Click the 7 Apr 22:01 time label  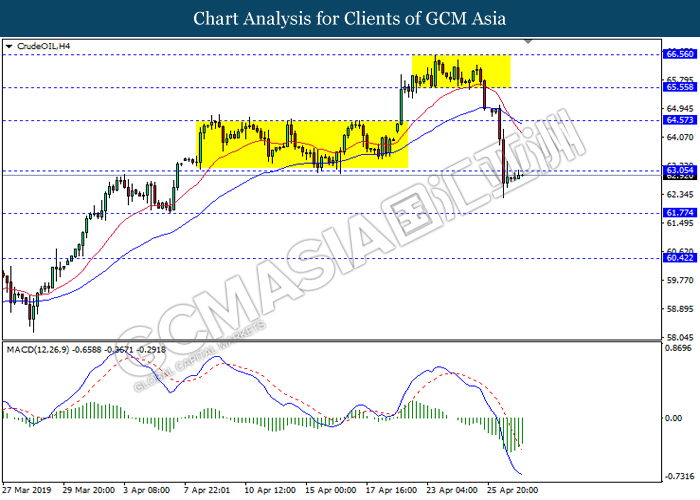[x=207, y=490]
